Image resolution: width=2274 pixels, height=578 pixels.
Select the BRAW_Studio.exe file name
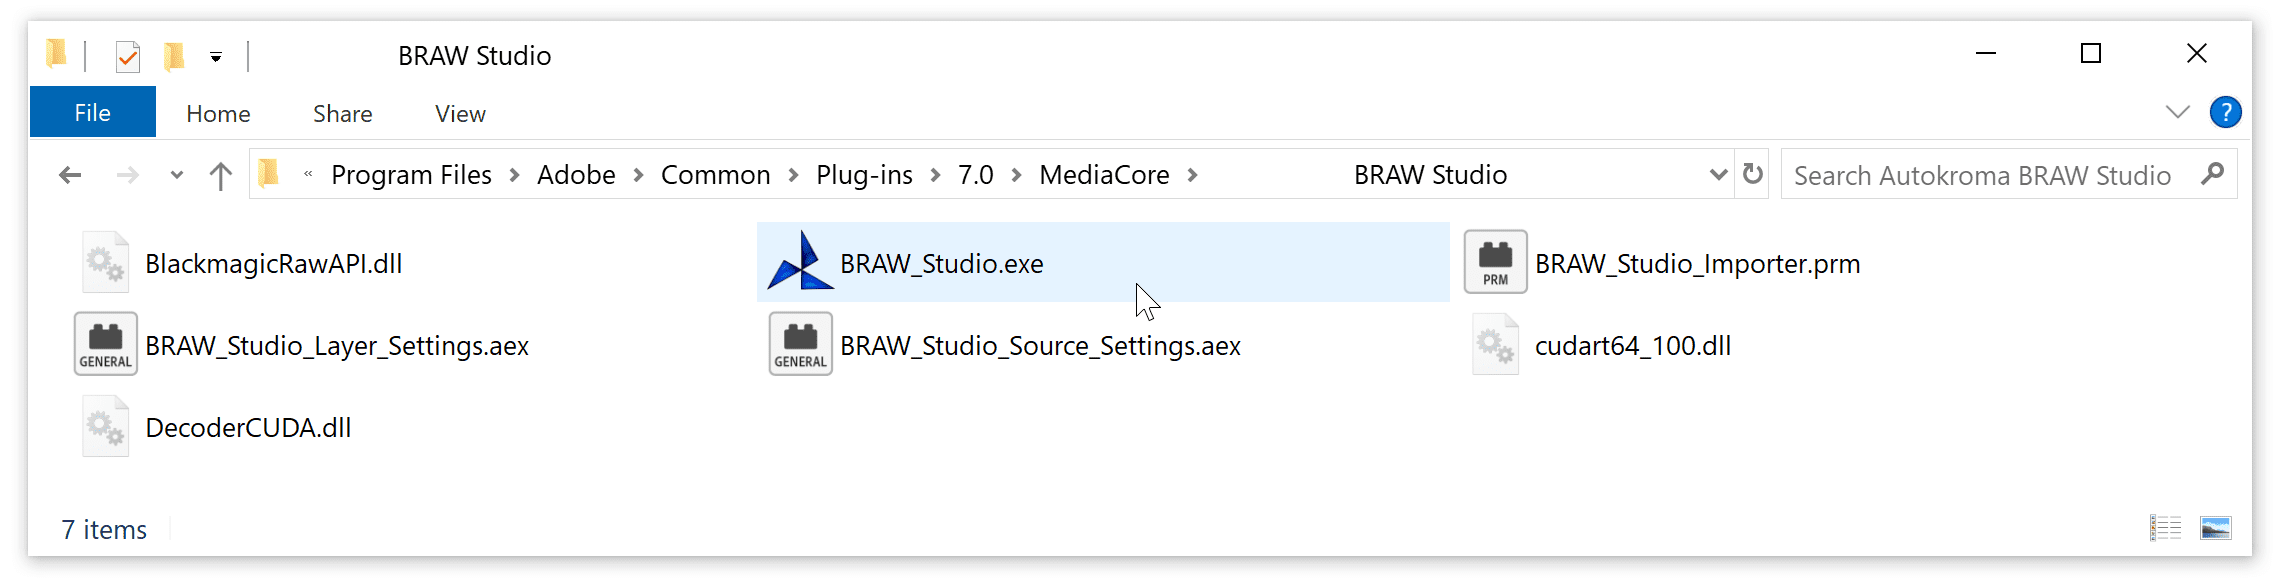[941, 263]
